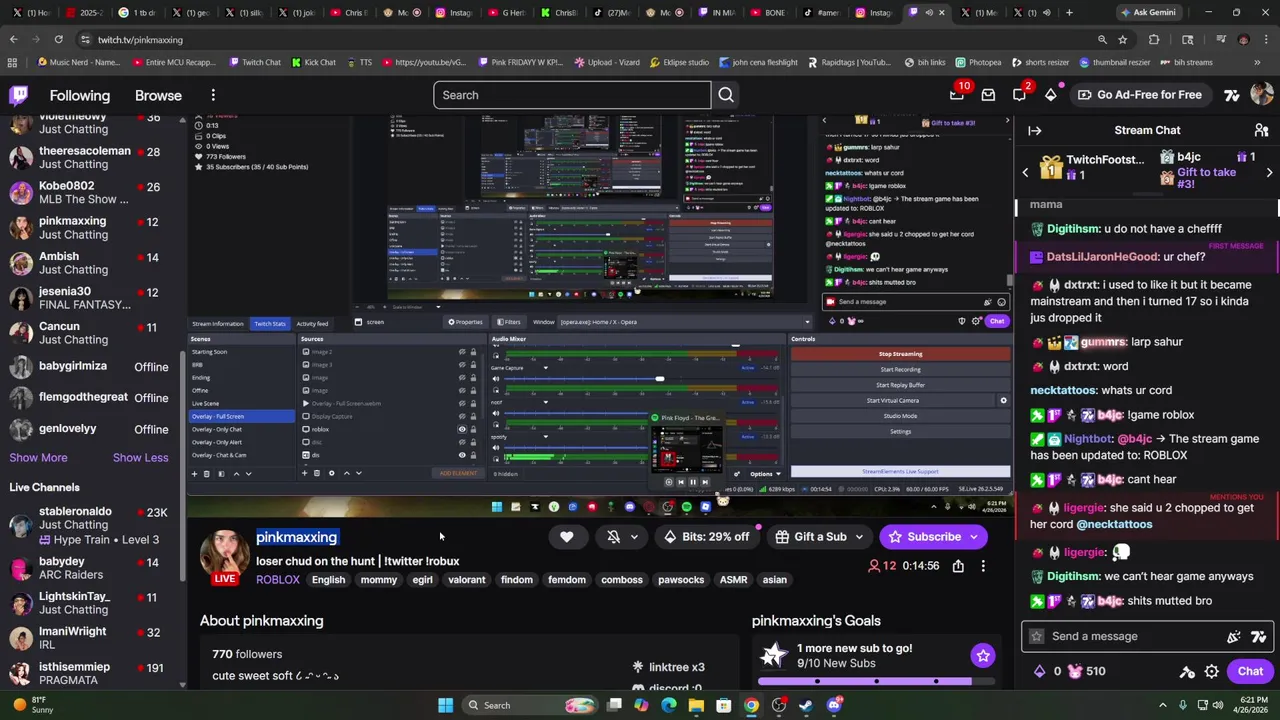Open the Bits balance icon below chat
The height and width of the screenshot is (720, 1280).
tap(1040, 671)
